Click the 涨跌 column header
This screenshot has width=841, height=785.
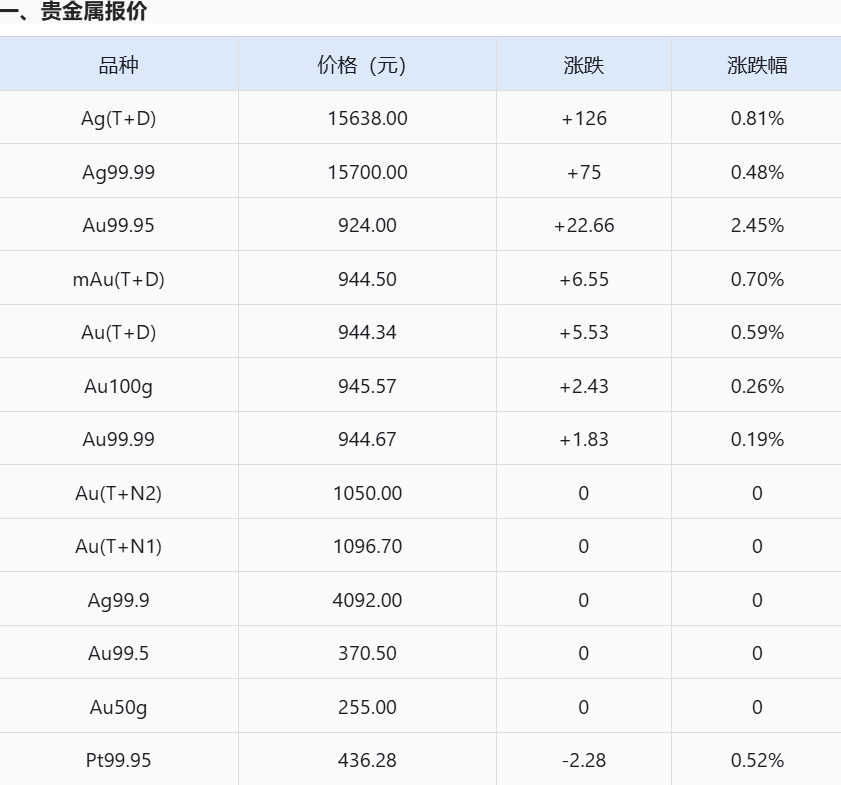click(x=584, y=65)
